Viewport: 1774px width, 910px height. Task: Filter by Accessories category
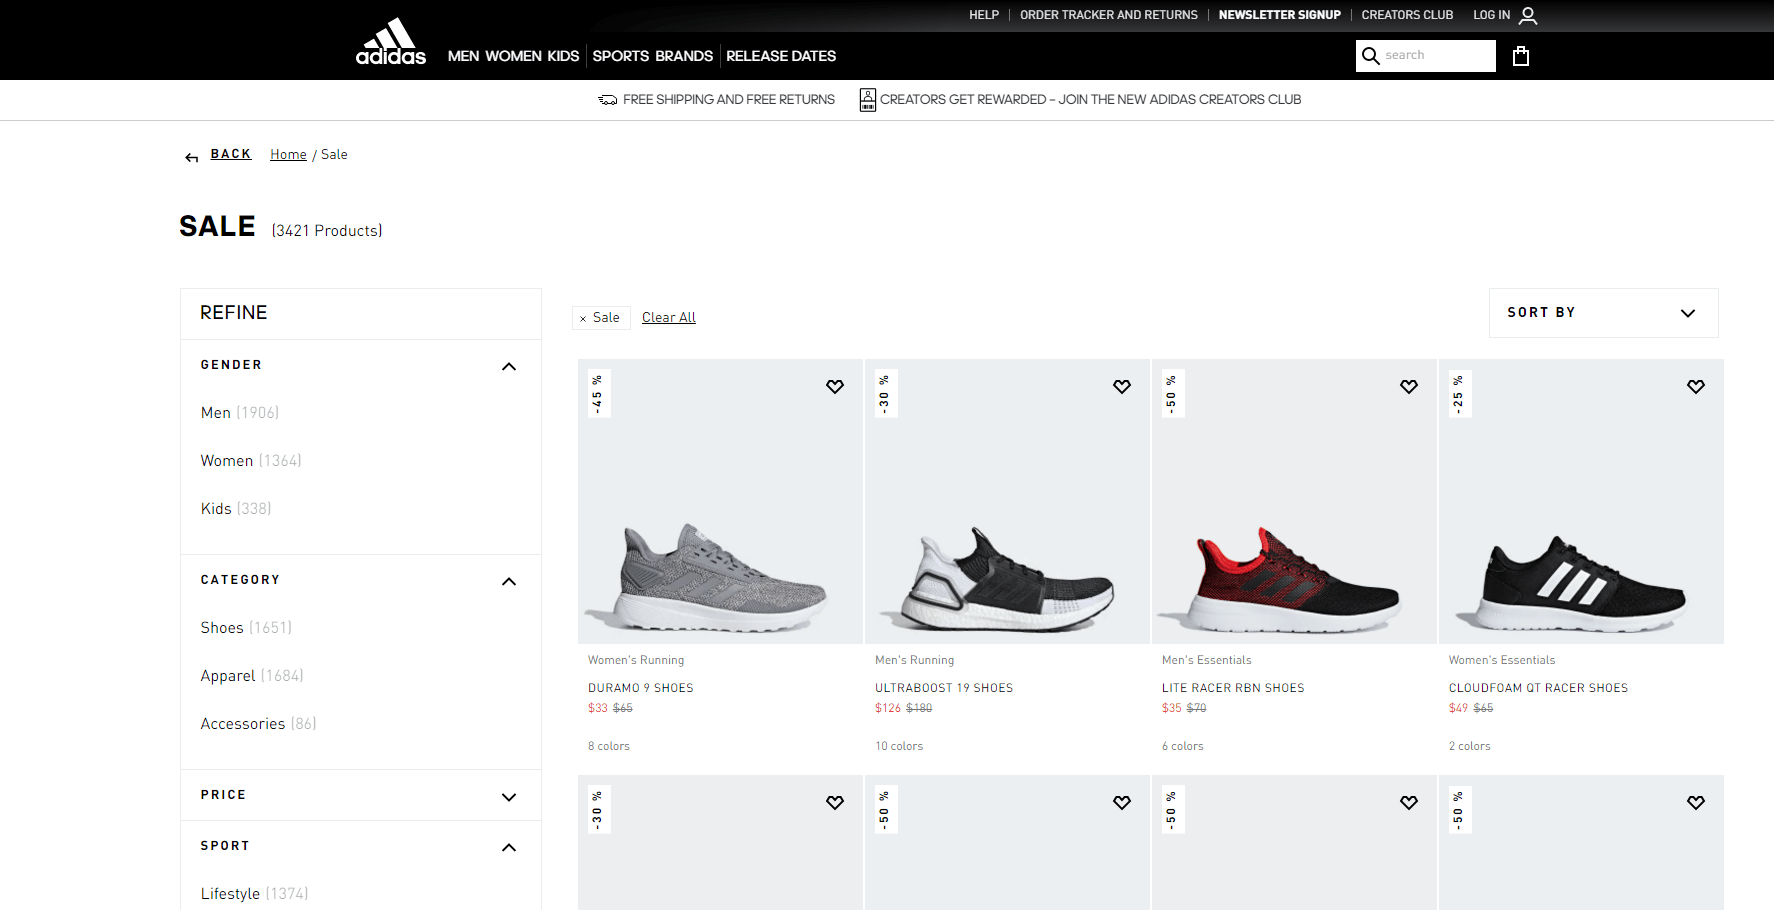tap(258, 724)
